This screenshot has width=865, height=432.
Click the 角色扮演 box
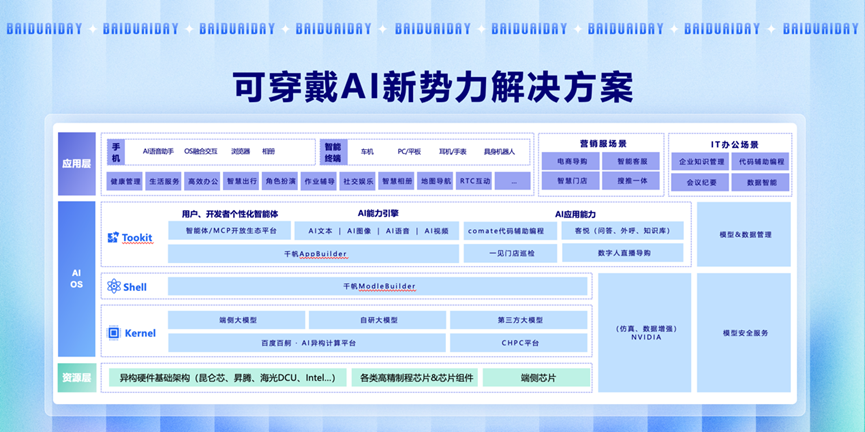click(x=280, y=181)
